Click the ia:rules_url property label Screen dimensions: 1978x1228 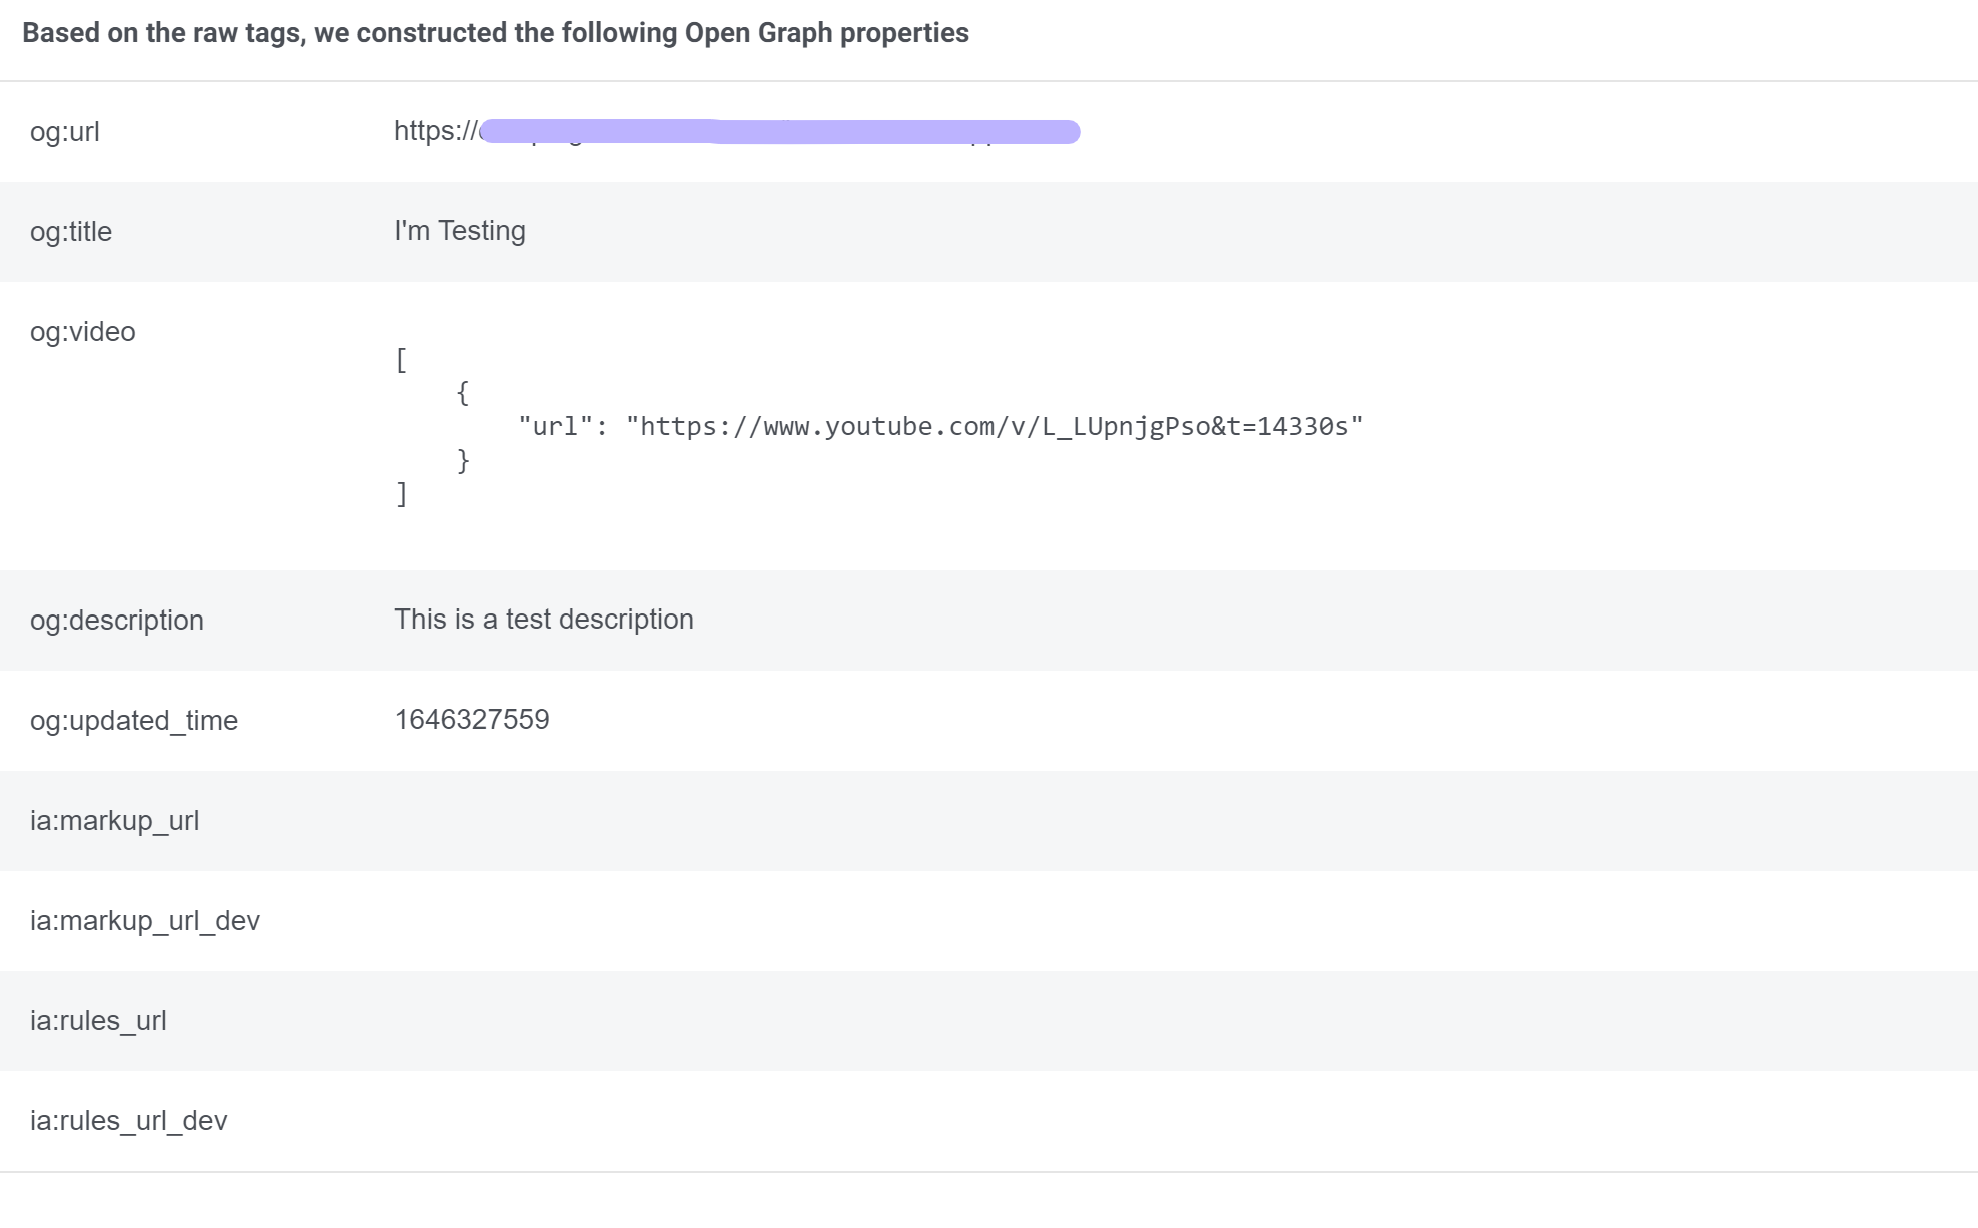point(98,1021)
